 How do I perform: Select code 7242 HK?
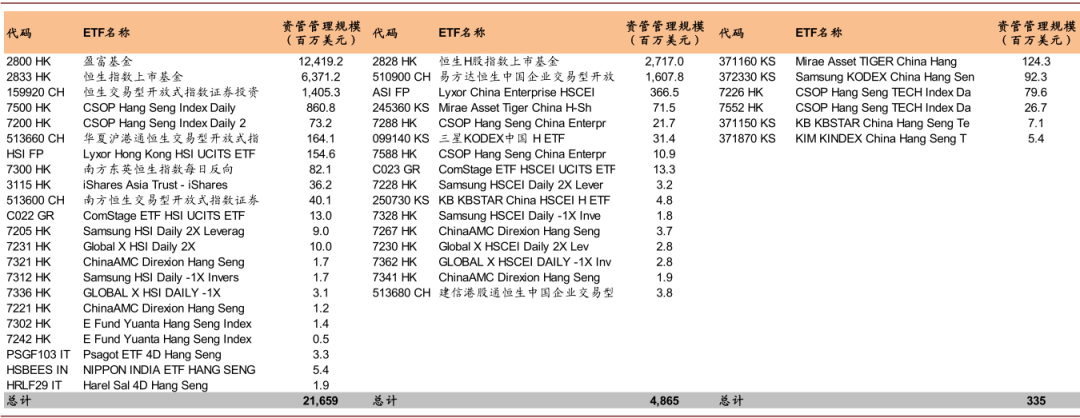[x=28, y=339]
